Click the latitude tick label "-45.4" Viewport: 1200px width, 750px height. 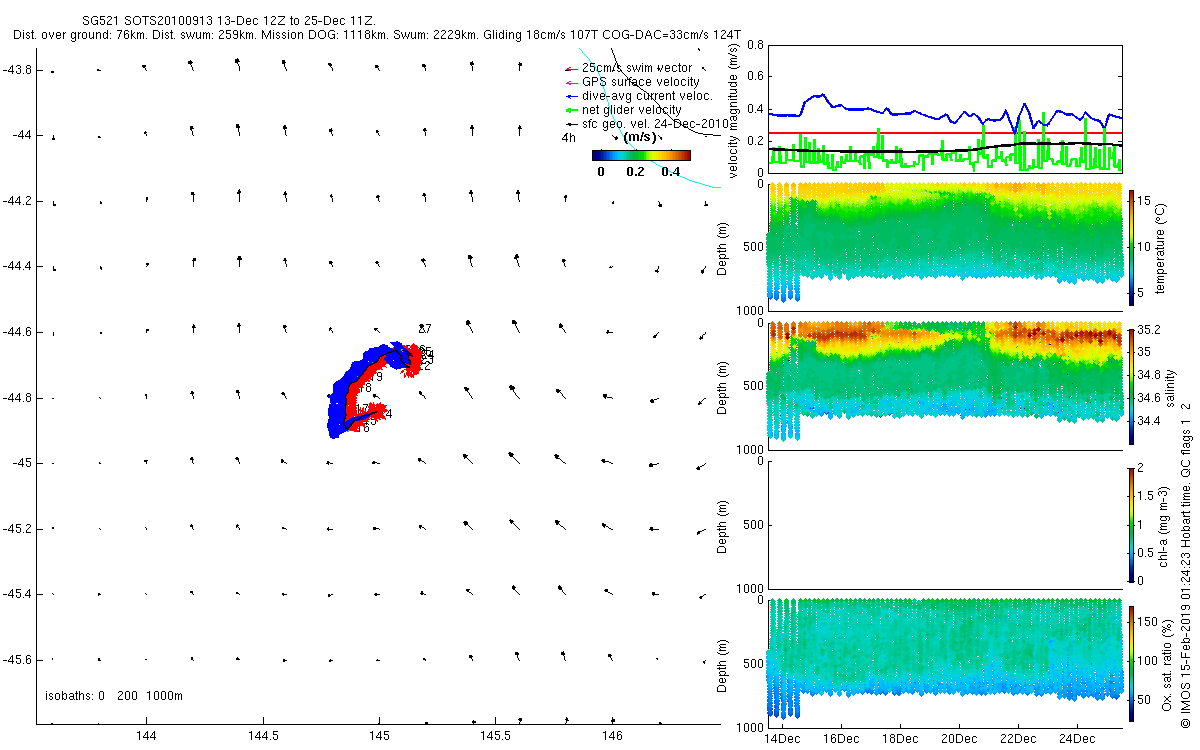click(18, 594)
